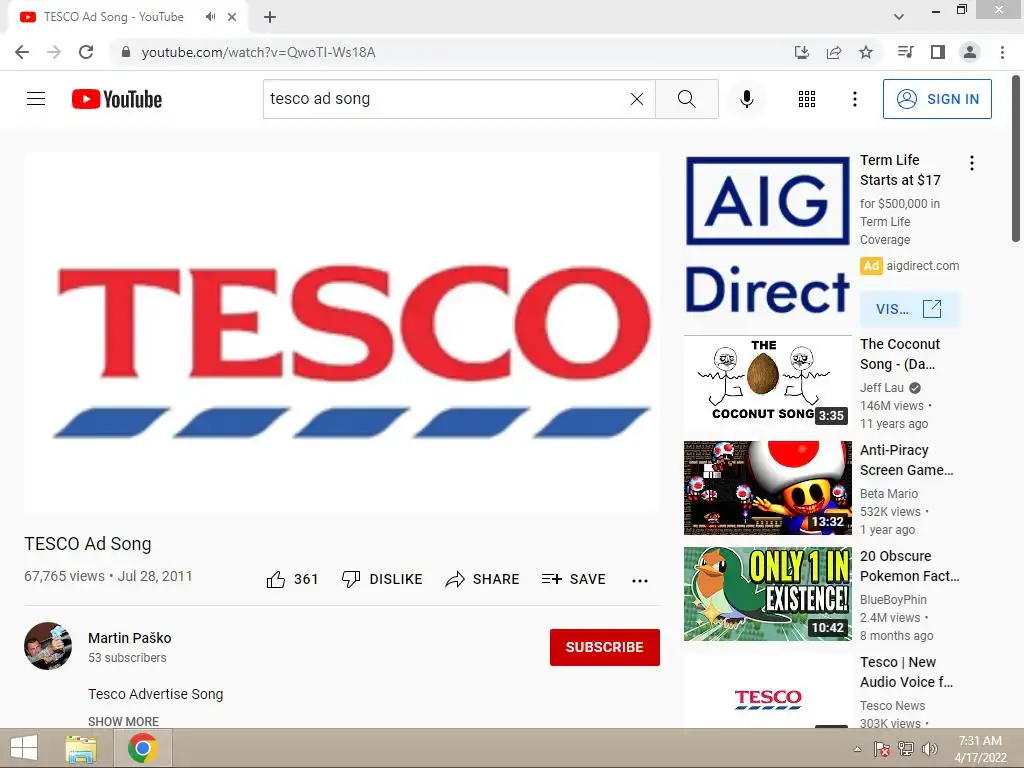
Task: Open media controls in Chrome toolbar
Action: click(x=905, y=52)
